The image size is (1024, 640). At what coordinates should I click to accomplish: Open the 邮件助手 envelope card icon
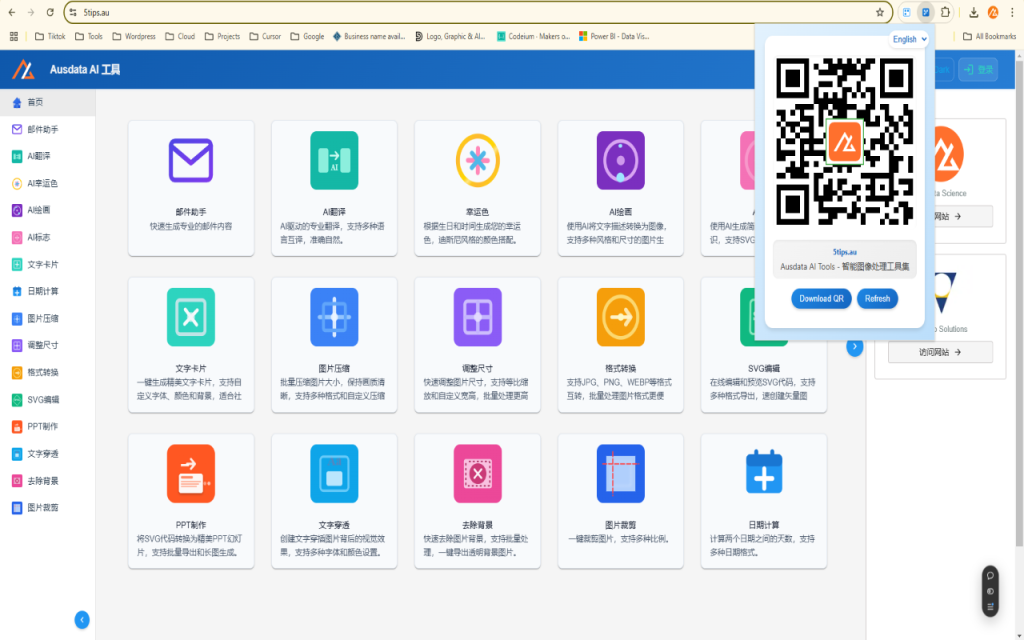pos(191,160)
